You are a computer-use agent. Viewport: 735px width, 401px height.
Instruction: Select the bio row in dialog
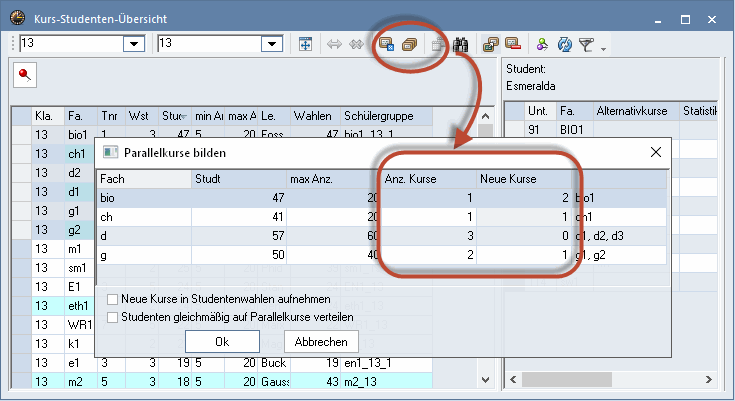pyautogui.click(x=382, y=198)
